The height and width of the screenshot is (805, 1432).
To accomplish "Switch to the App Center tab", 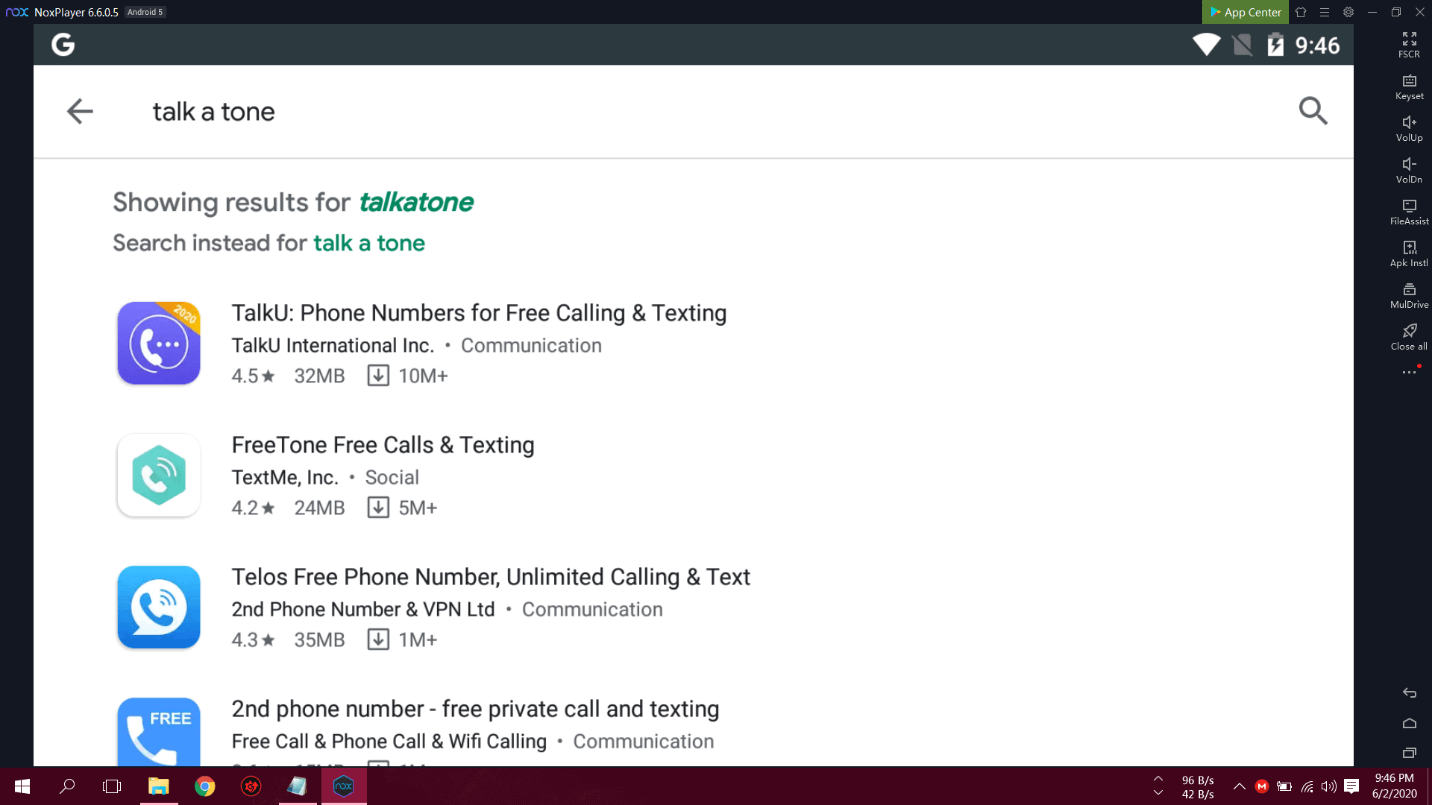I will 1244,12.
